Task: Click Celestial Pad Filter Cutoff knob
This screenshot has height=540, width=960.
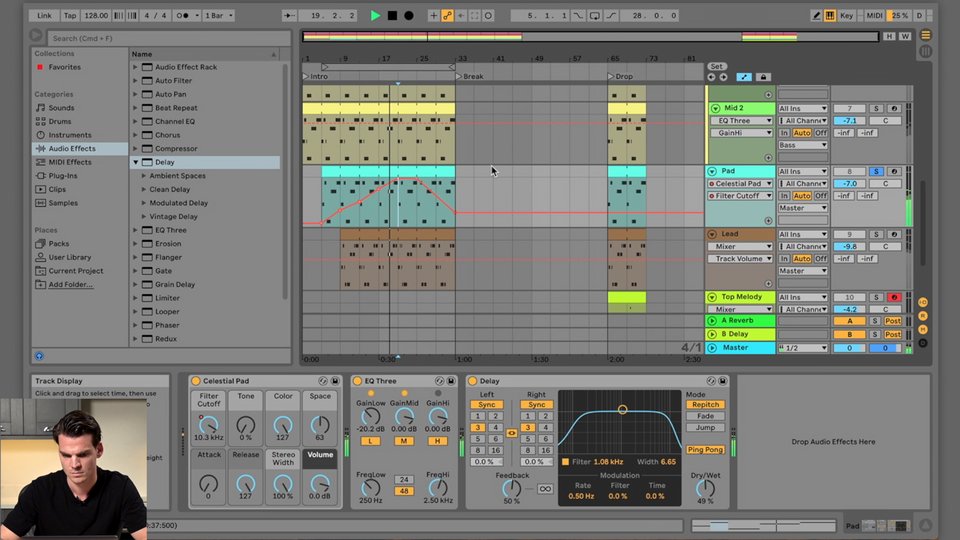Action: 208,424
